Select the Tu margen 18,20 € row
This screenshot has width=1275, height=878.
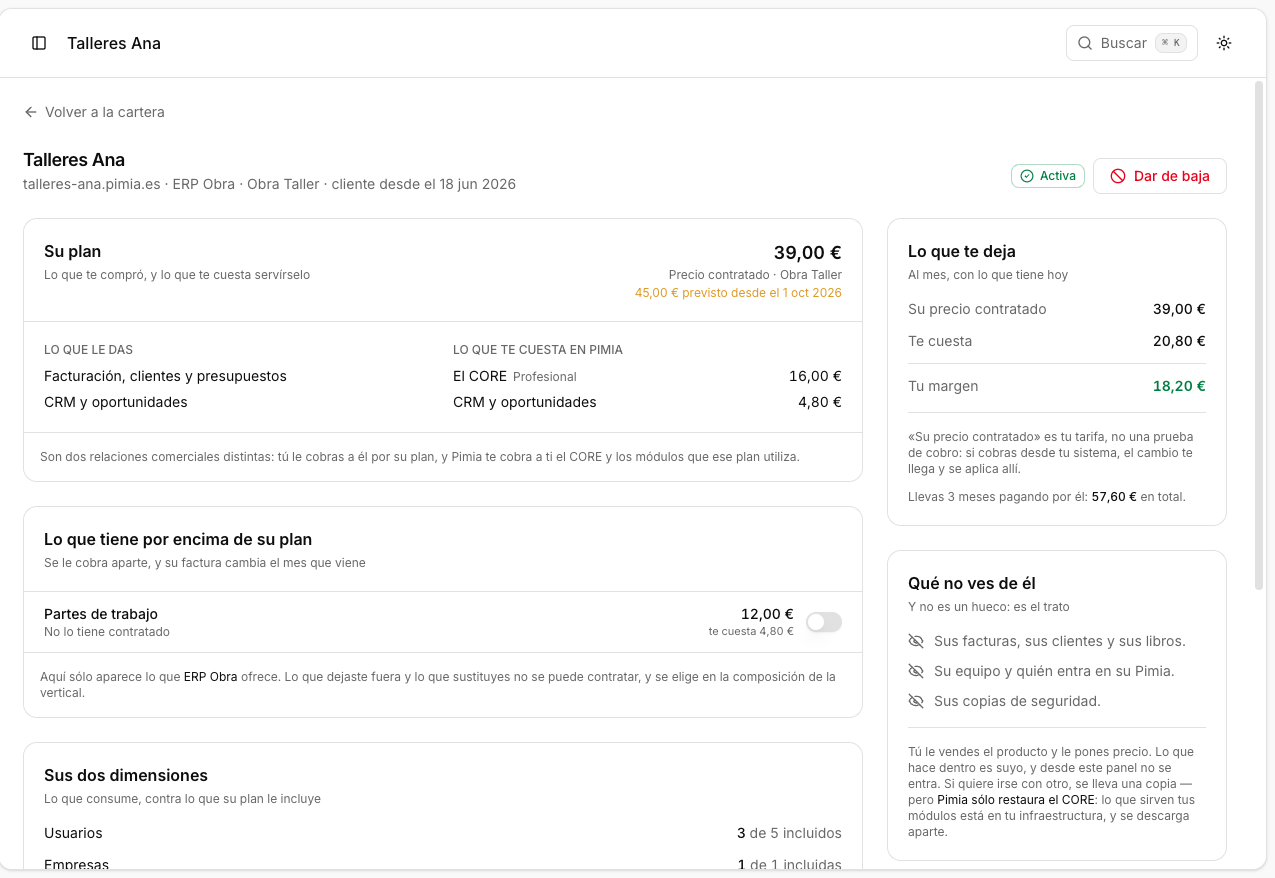pyautogui.click(x=1057, y=386)
